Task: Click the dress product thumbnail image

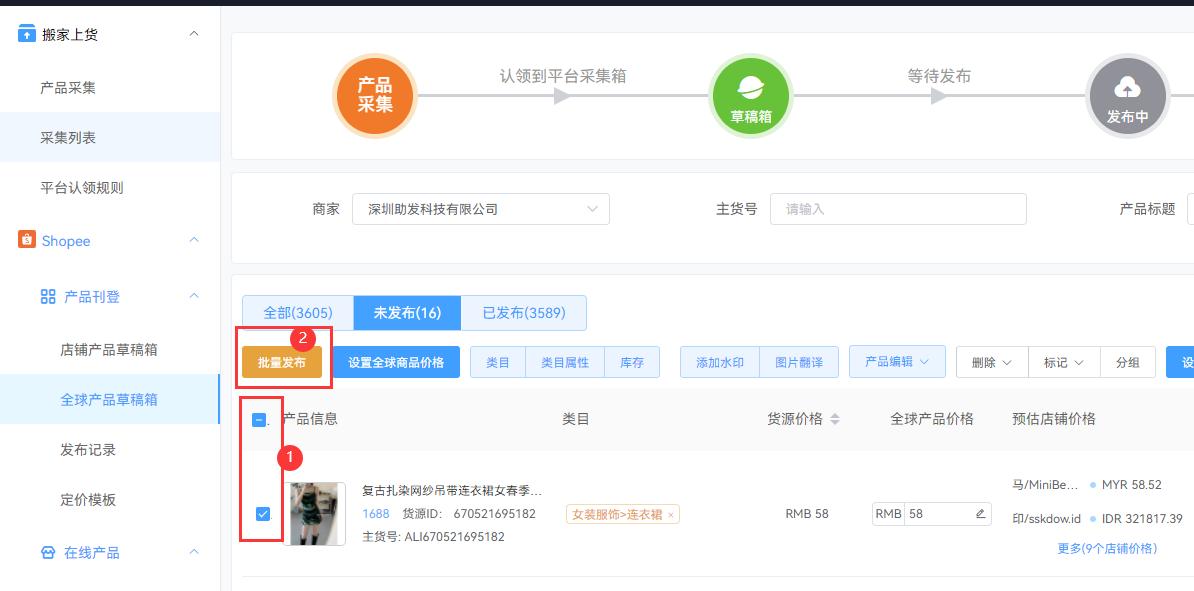Action: pyautogui.click(x=315, y=513)
